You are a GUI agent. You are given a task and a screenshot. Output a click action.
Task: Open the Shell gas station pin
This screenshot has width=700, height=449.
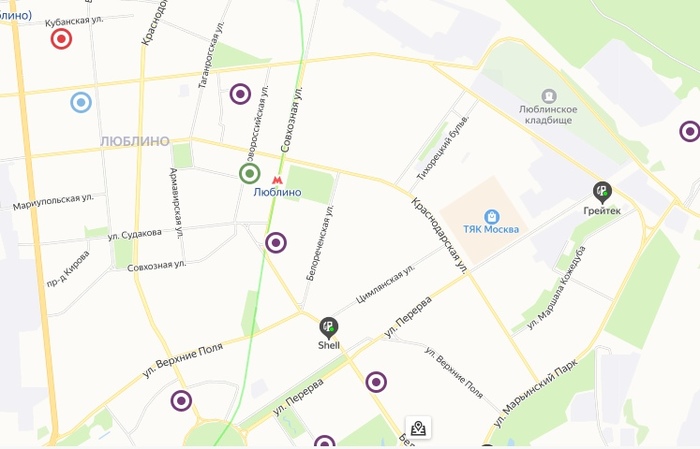329,328
